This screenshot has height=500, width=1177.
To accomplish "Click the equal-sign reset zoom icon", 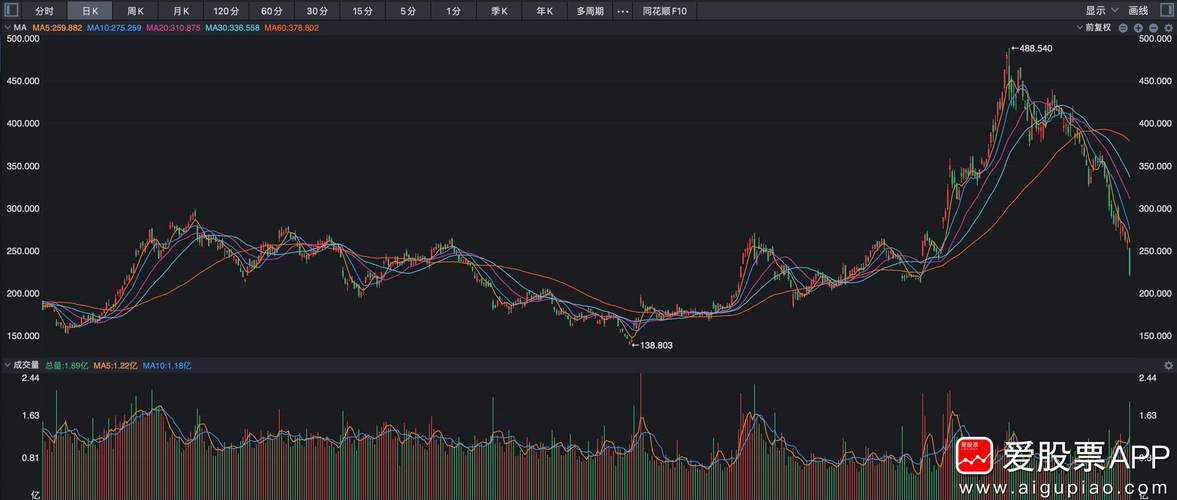I will [1123, 28].
